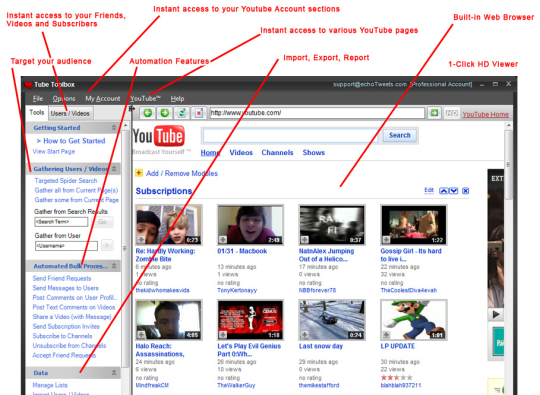Click Send Messages to Users link
Image resolution: width=540 pixels, height=395 pixels.
click(65, 288)
